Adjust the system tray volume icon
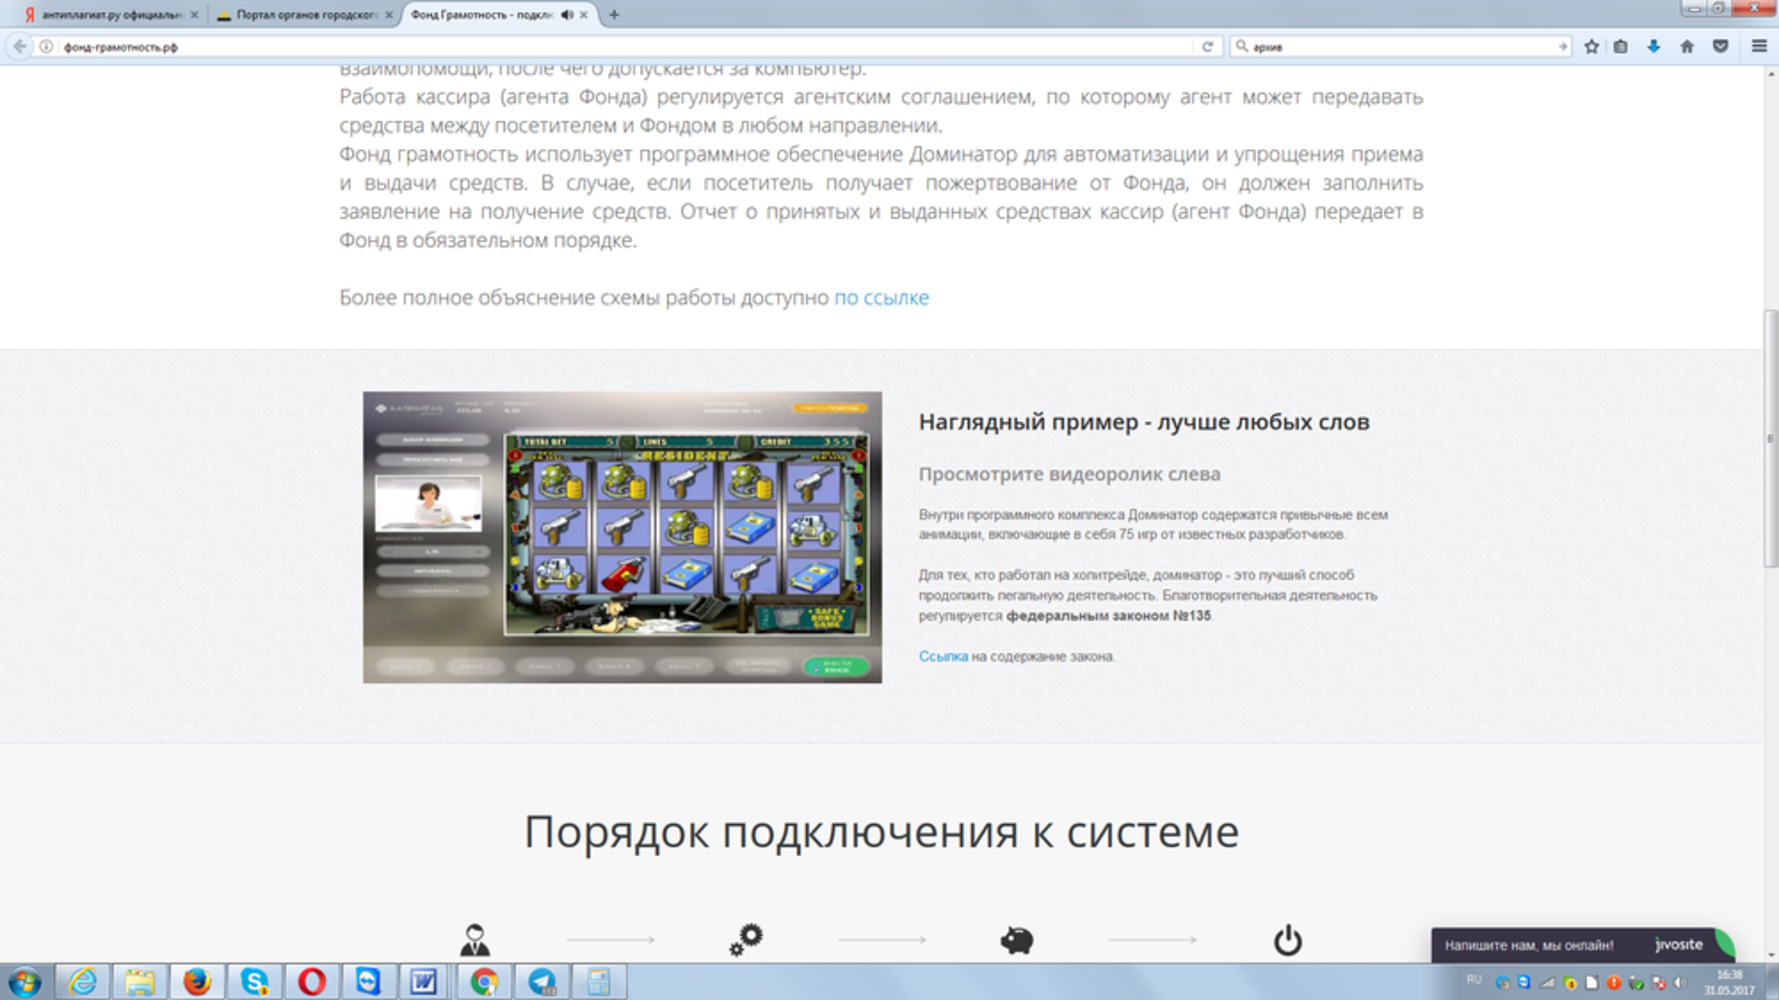The width and height of the screenshot is (1779, 1000). (x=1681, y=983)
